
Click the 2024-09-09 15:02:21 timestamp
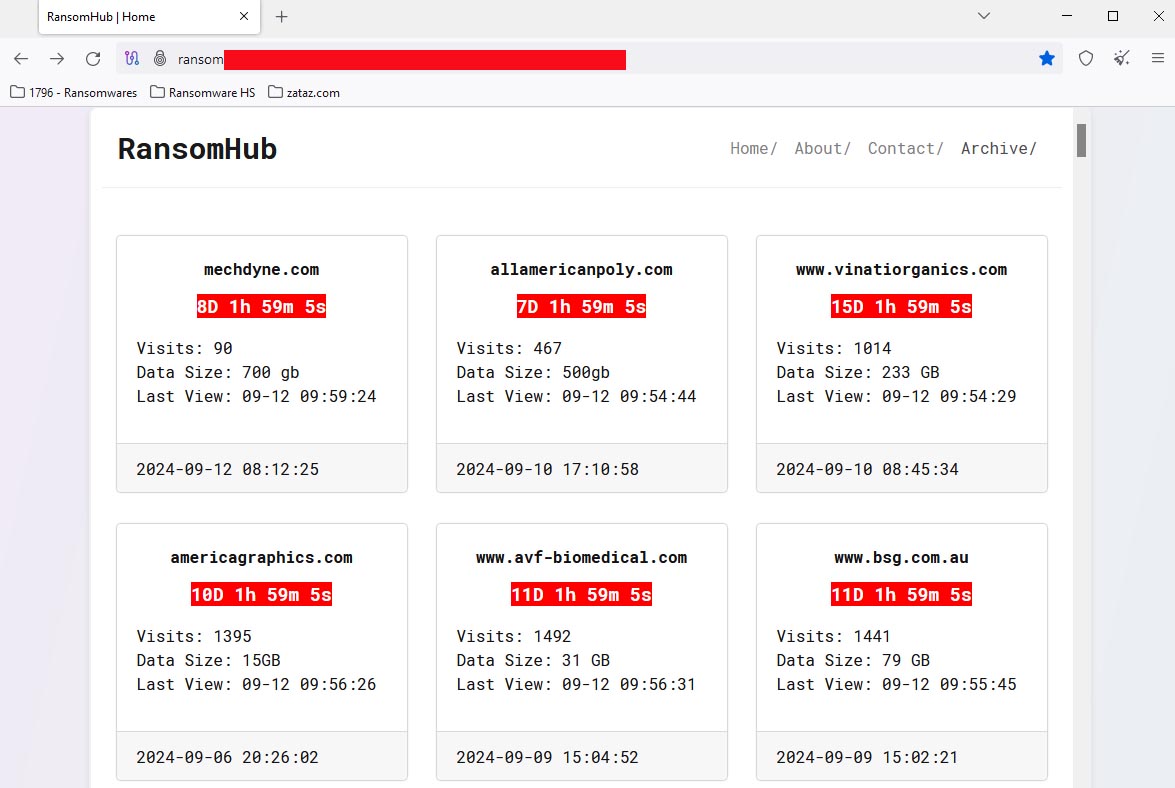click(x=868, y=757)
